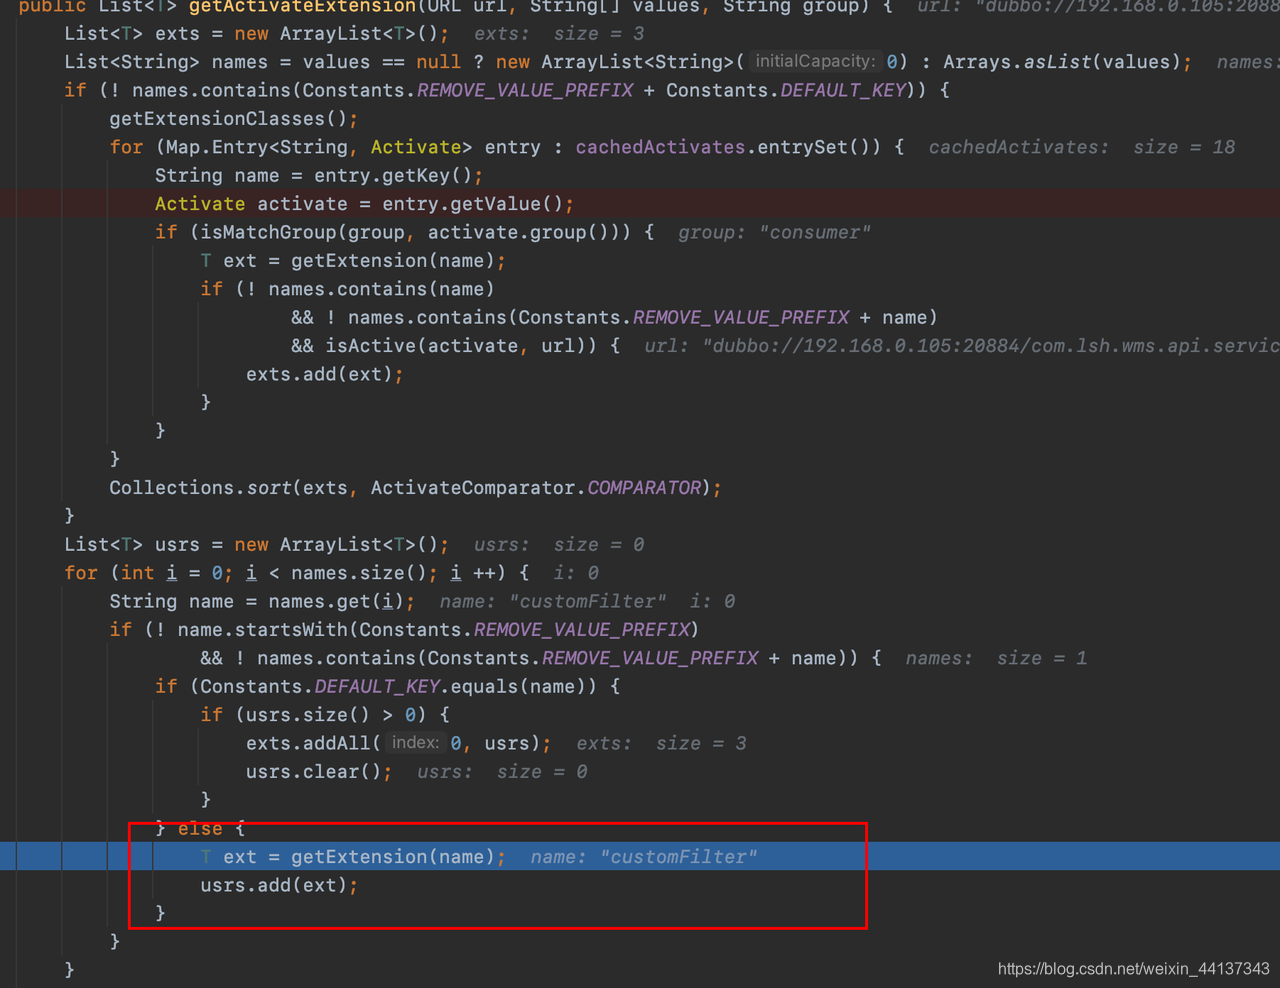Click the 'exts.add(ext);' statement
Screen dimensions: 1280x988
click(325, 375)
